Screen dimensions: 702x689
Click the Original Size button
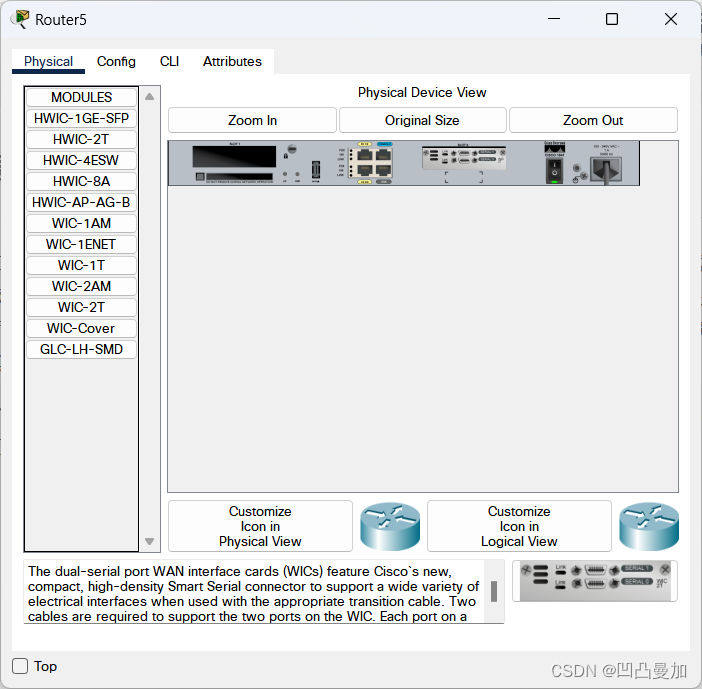(x=422, y=120)
